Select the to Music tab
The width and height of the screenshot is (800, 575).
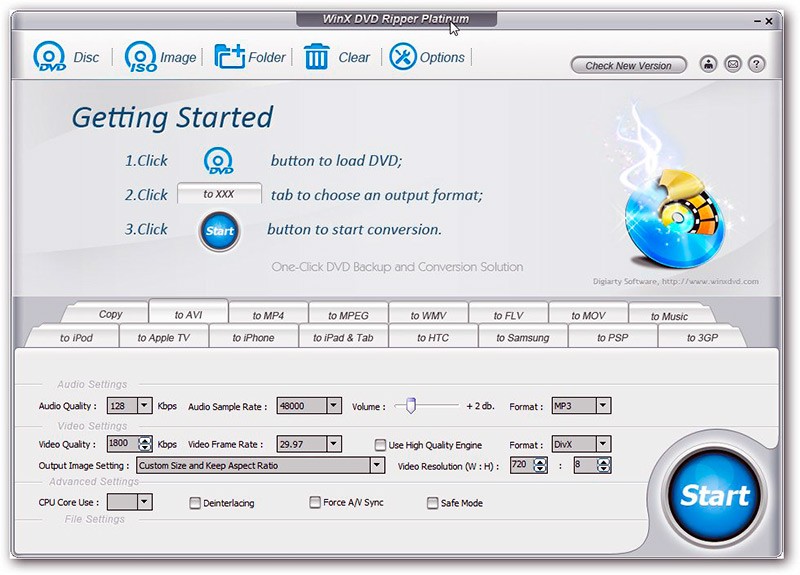(x=669, y=316)
